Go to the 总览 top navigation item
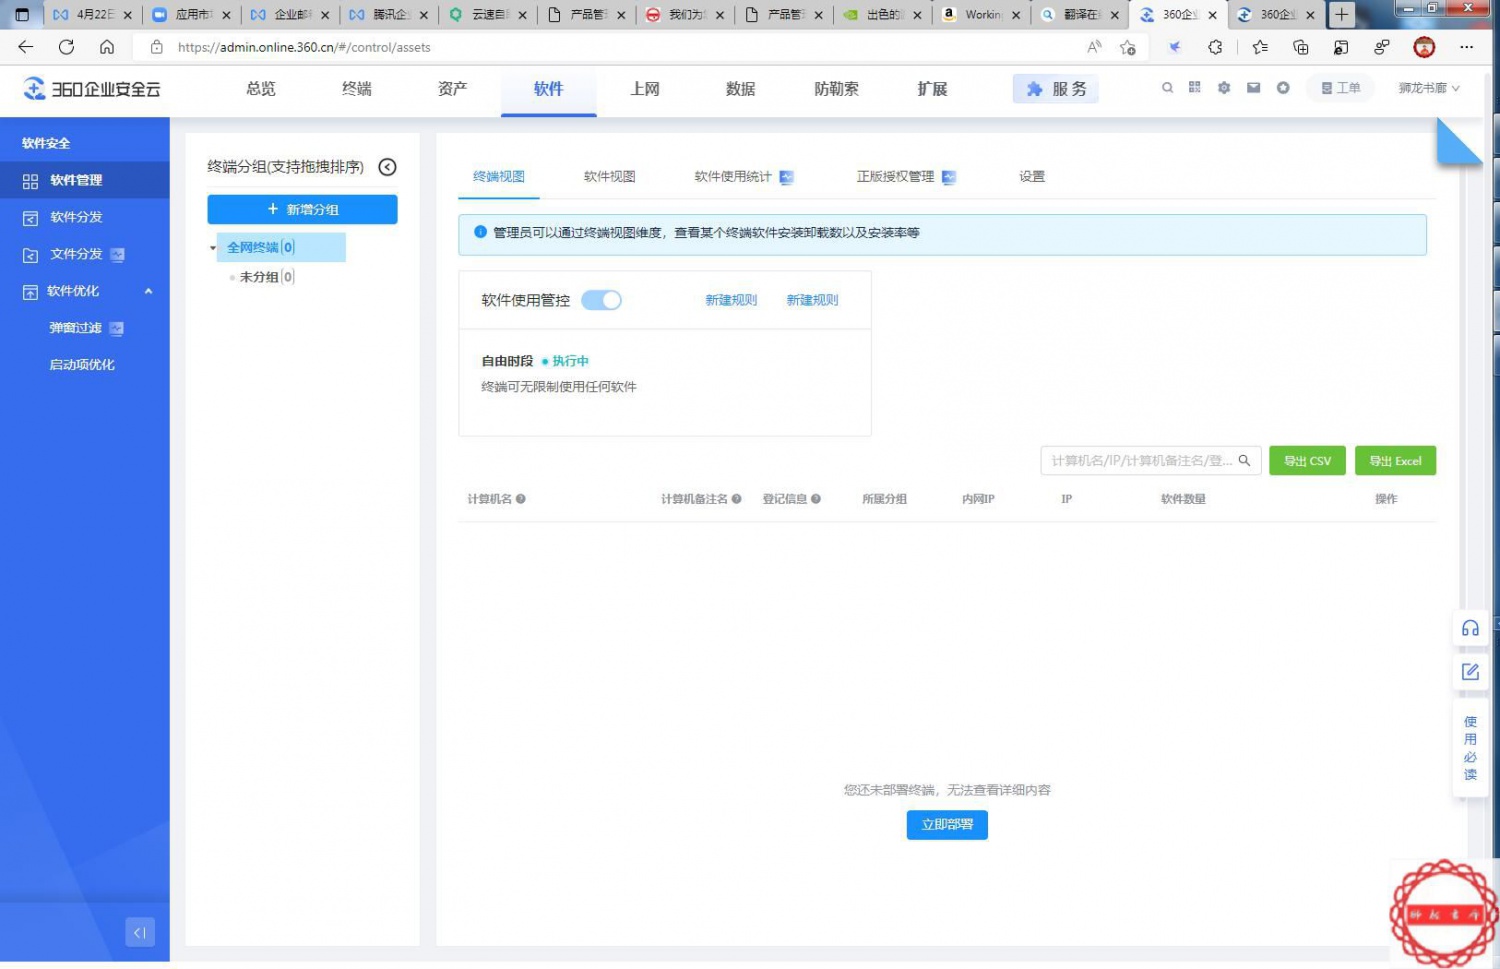This screenshot has height=969, width=1500. point(261,89)
